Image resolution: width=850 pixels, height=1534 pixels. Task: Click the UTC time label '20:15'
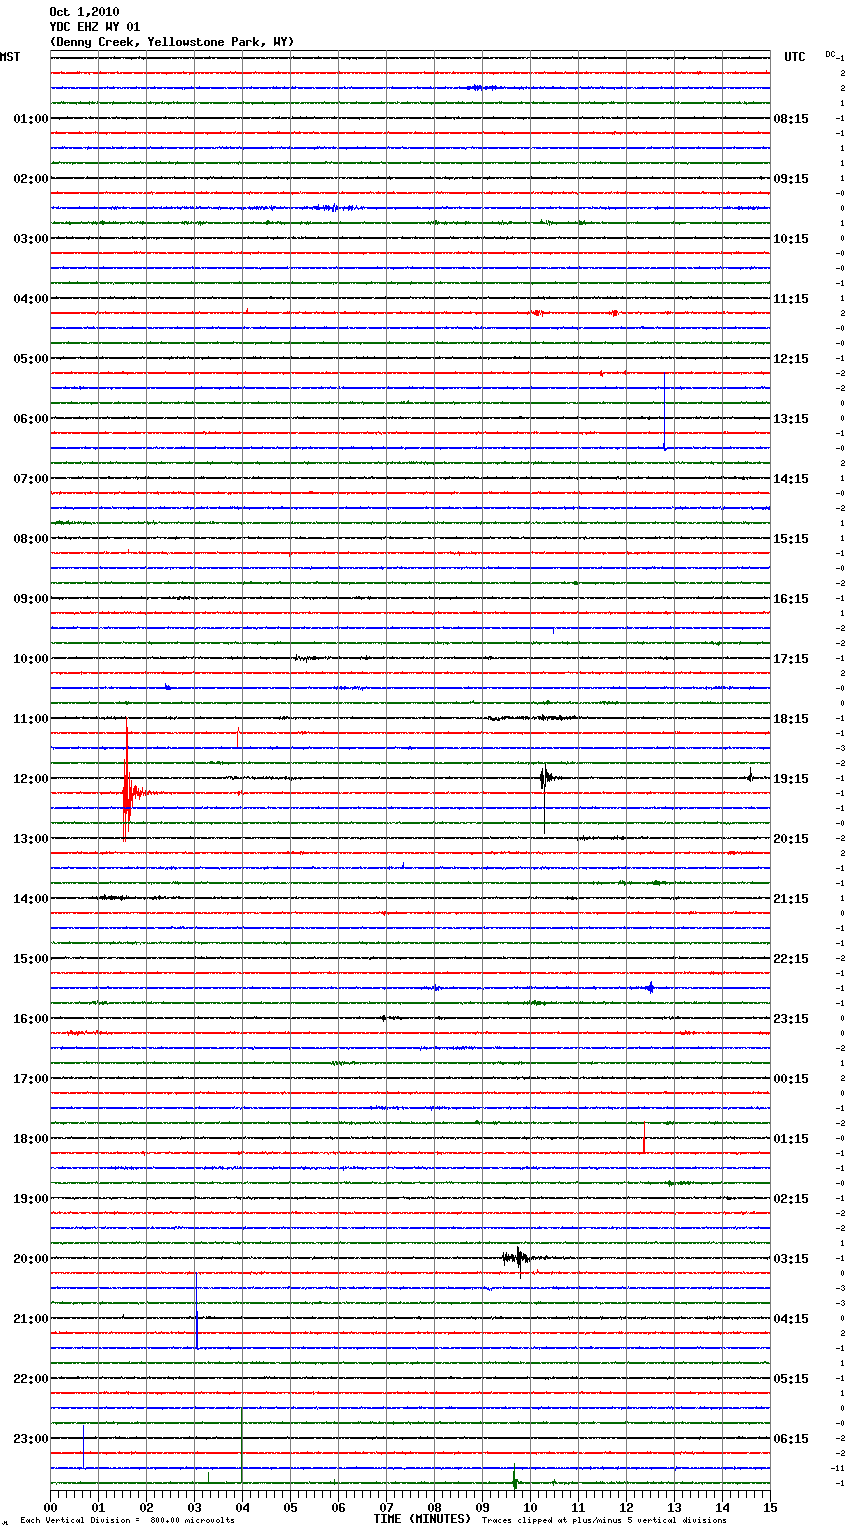(x=791, y=839)
